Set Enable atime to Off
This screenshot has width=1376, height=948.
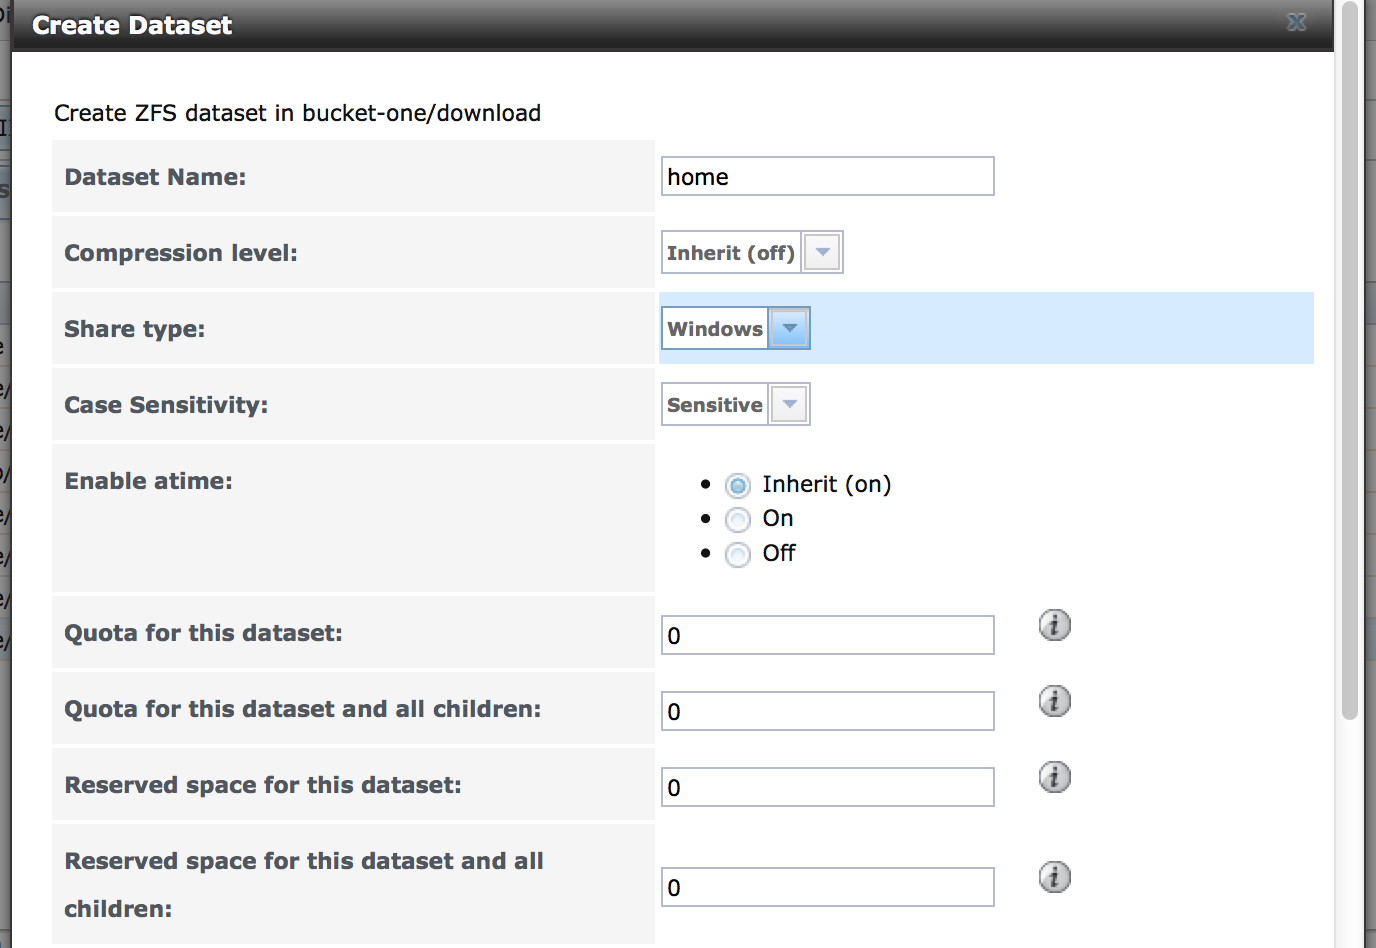[738, 554]
